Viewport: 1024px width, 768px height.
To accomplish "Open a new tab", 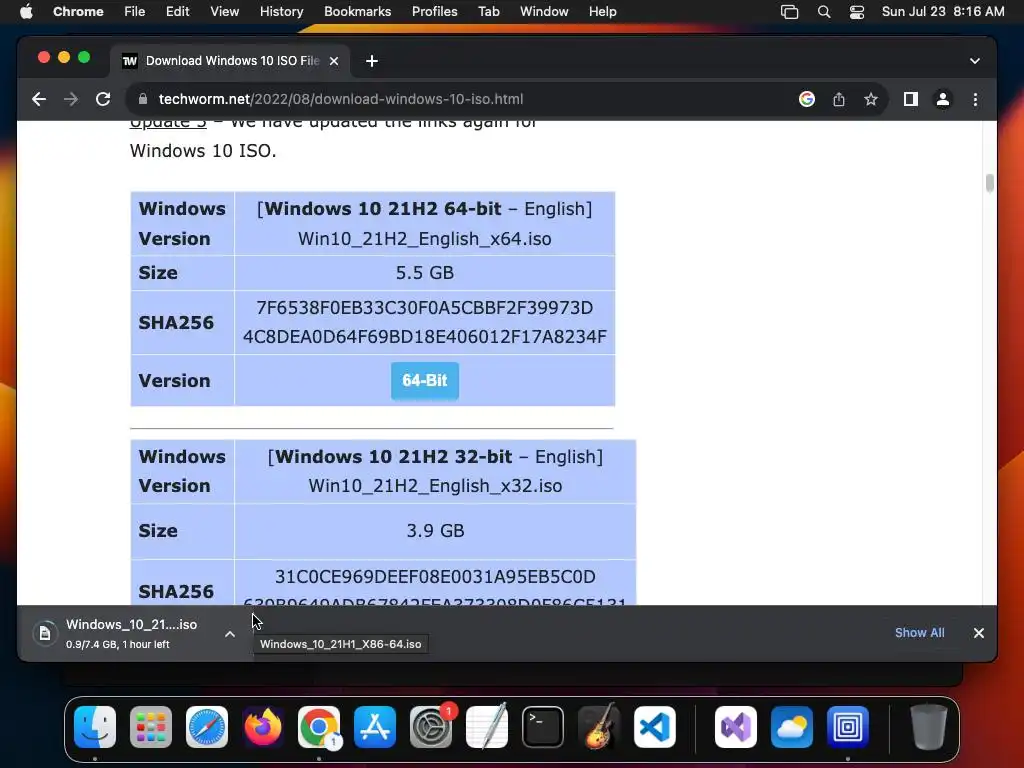I will [x=372, y=61].
